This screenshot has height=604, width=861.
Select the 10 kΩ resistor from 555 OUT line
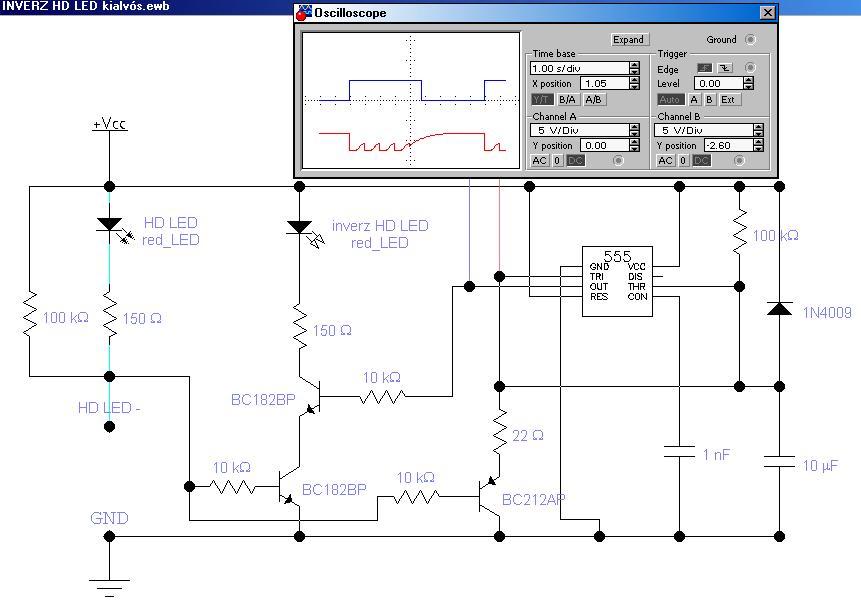coord(383,396)
